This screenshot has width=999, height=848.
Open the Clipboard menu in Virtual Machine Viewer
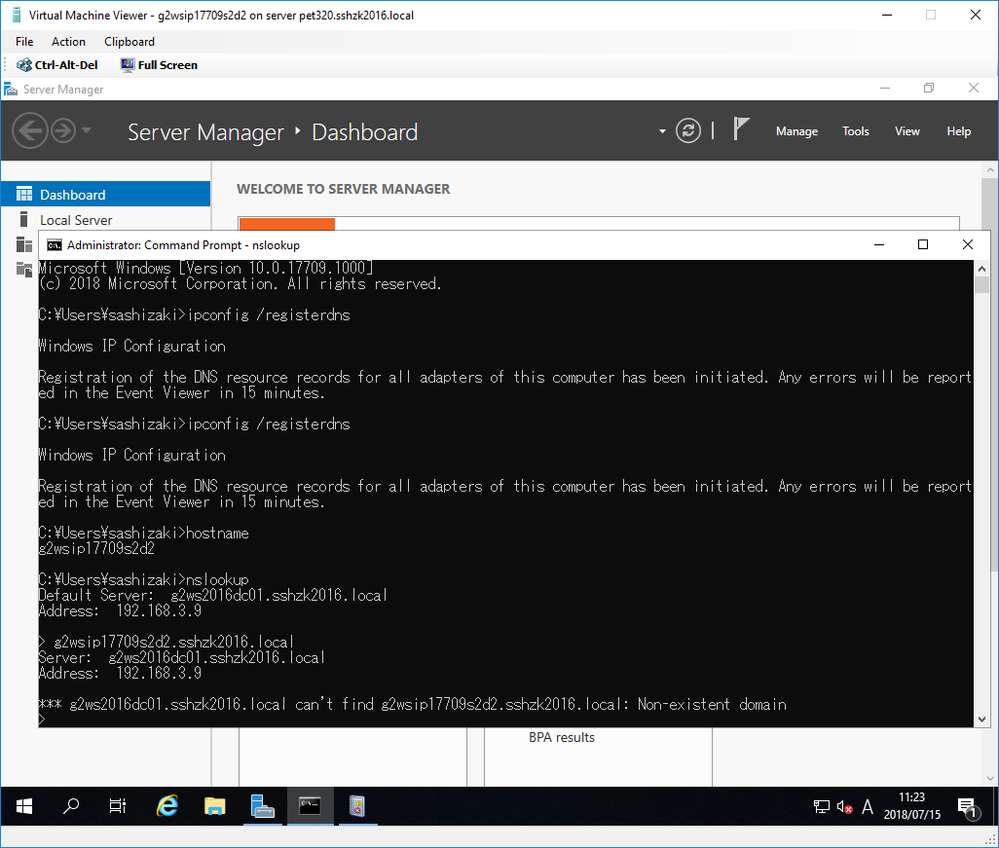tap(129, 41)
